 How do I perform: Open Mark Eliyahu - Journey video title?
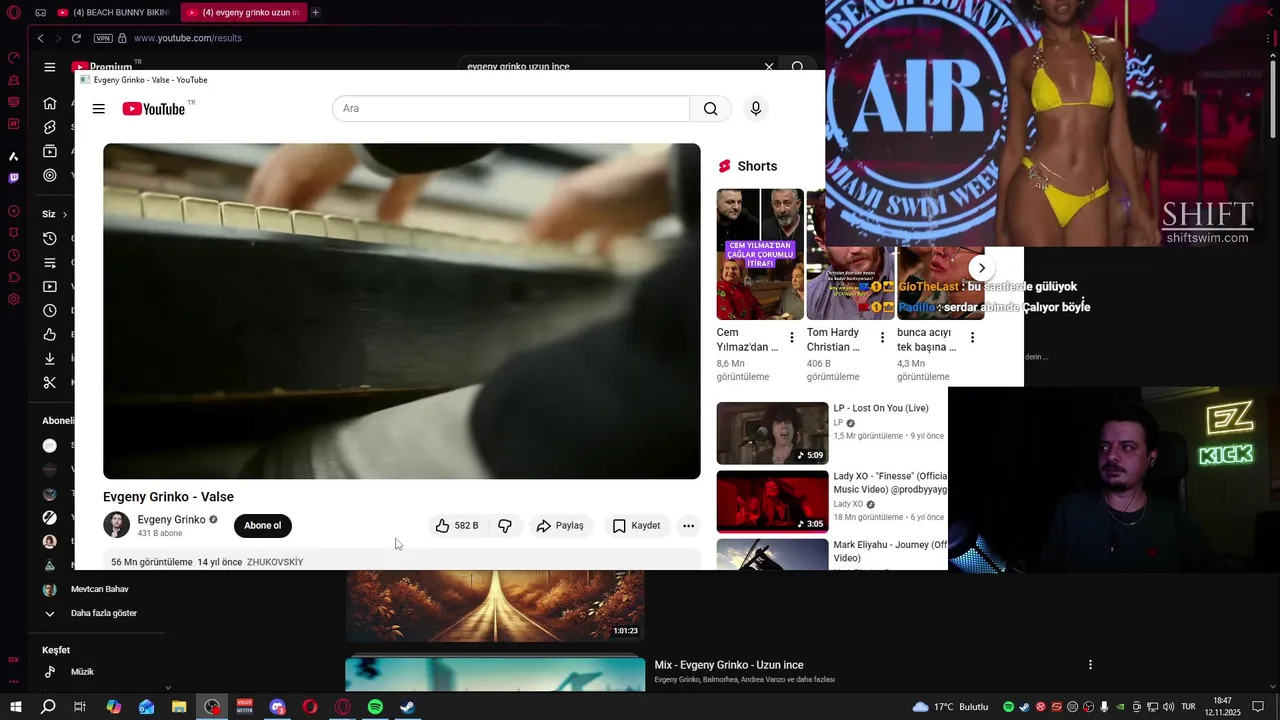coord(890,551)
